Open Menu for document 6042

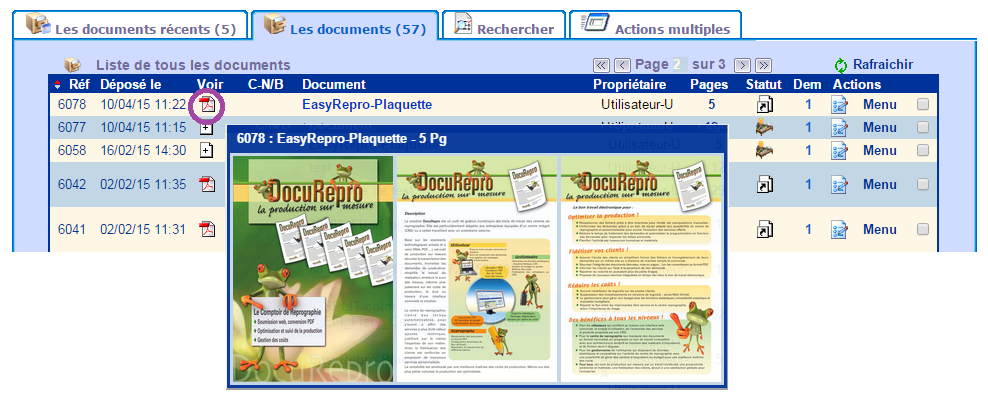pos(880,184)
